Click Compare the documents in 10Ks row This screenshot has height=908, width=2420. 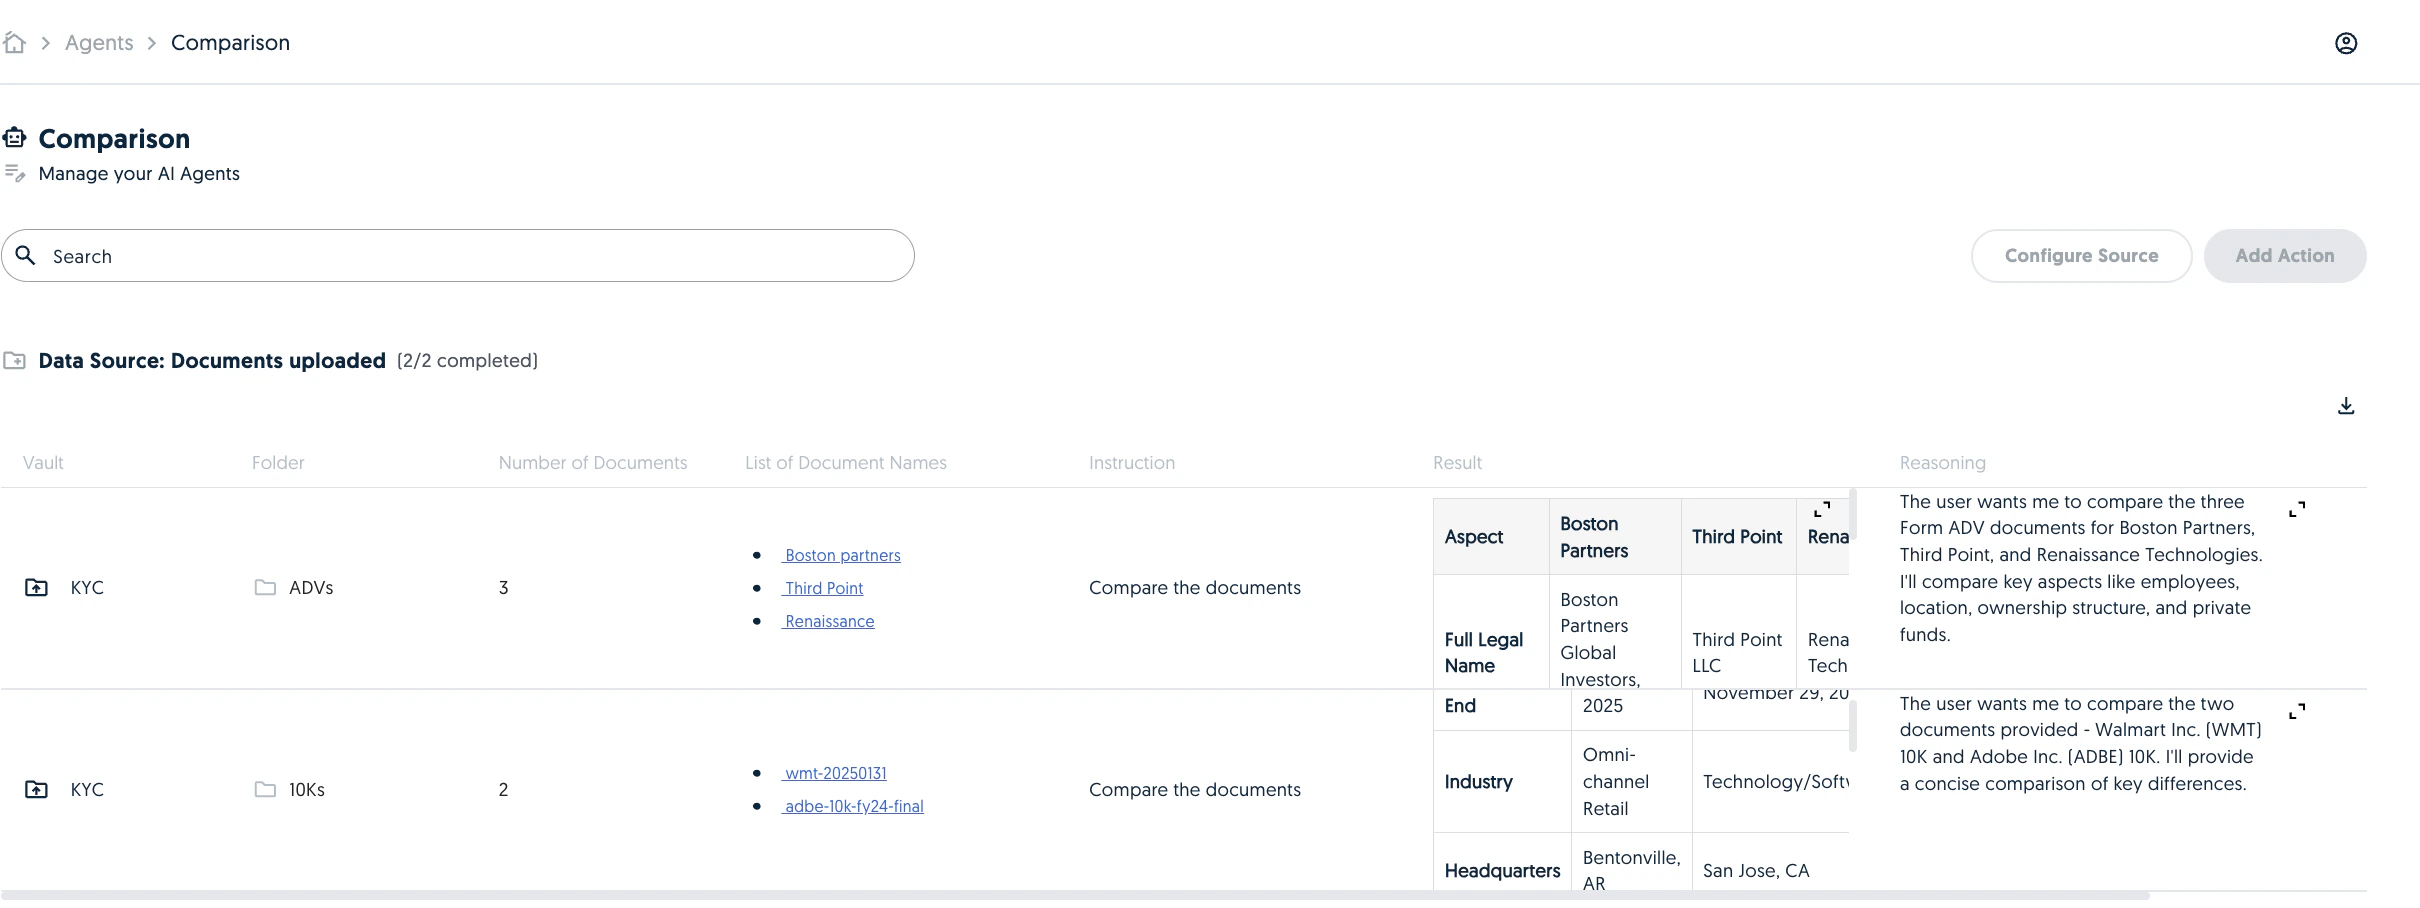[x=1195, y=790]
